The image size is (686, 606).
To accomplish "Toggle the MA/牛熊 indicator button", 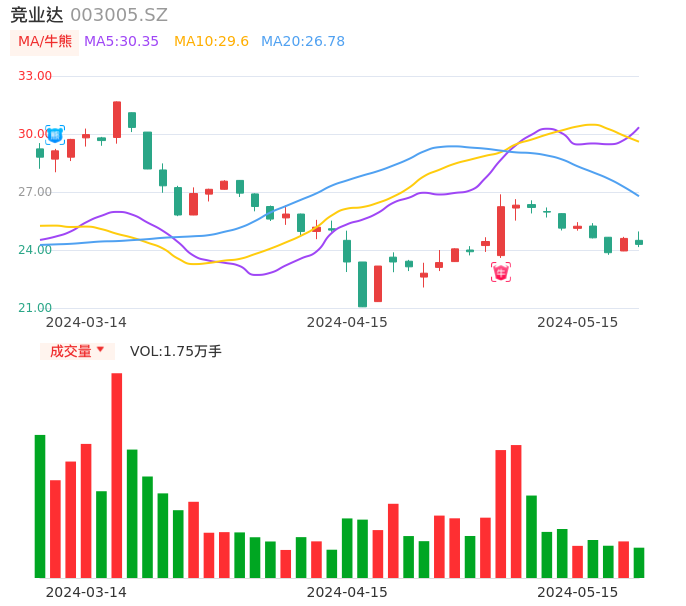I will coord(45,42).
